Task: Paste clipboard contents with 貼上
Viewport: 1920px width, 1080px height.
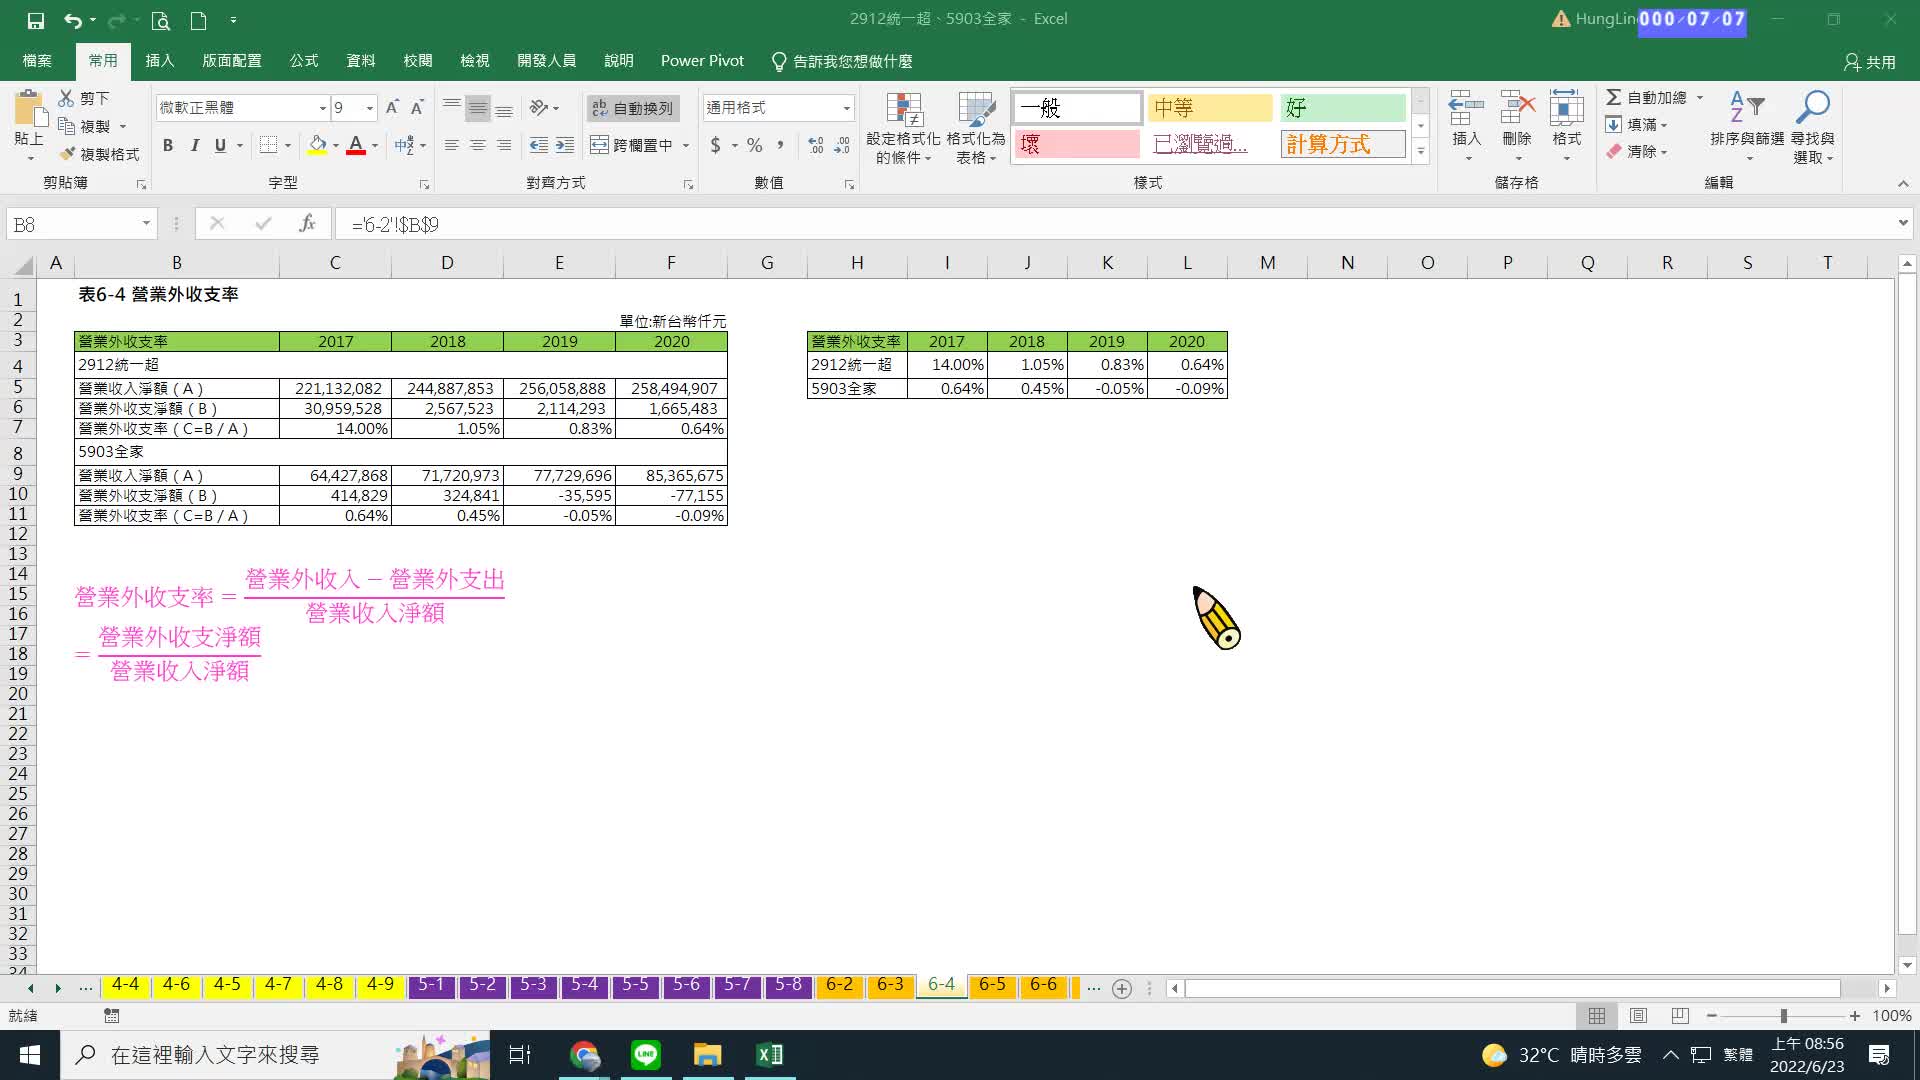Action: (29, 125)
